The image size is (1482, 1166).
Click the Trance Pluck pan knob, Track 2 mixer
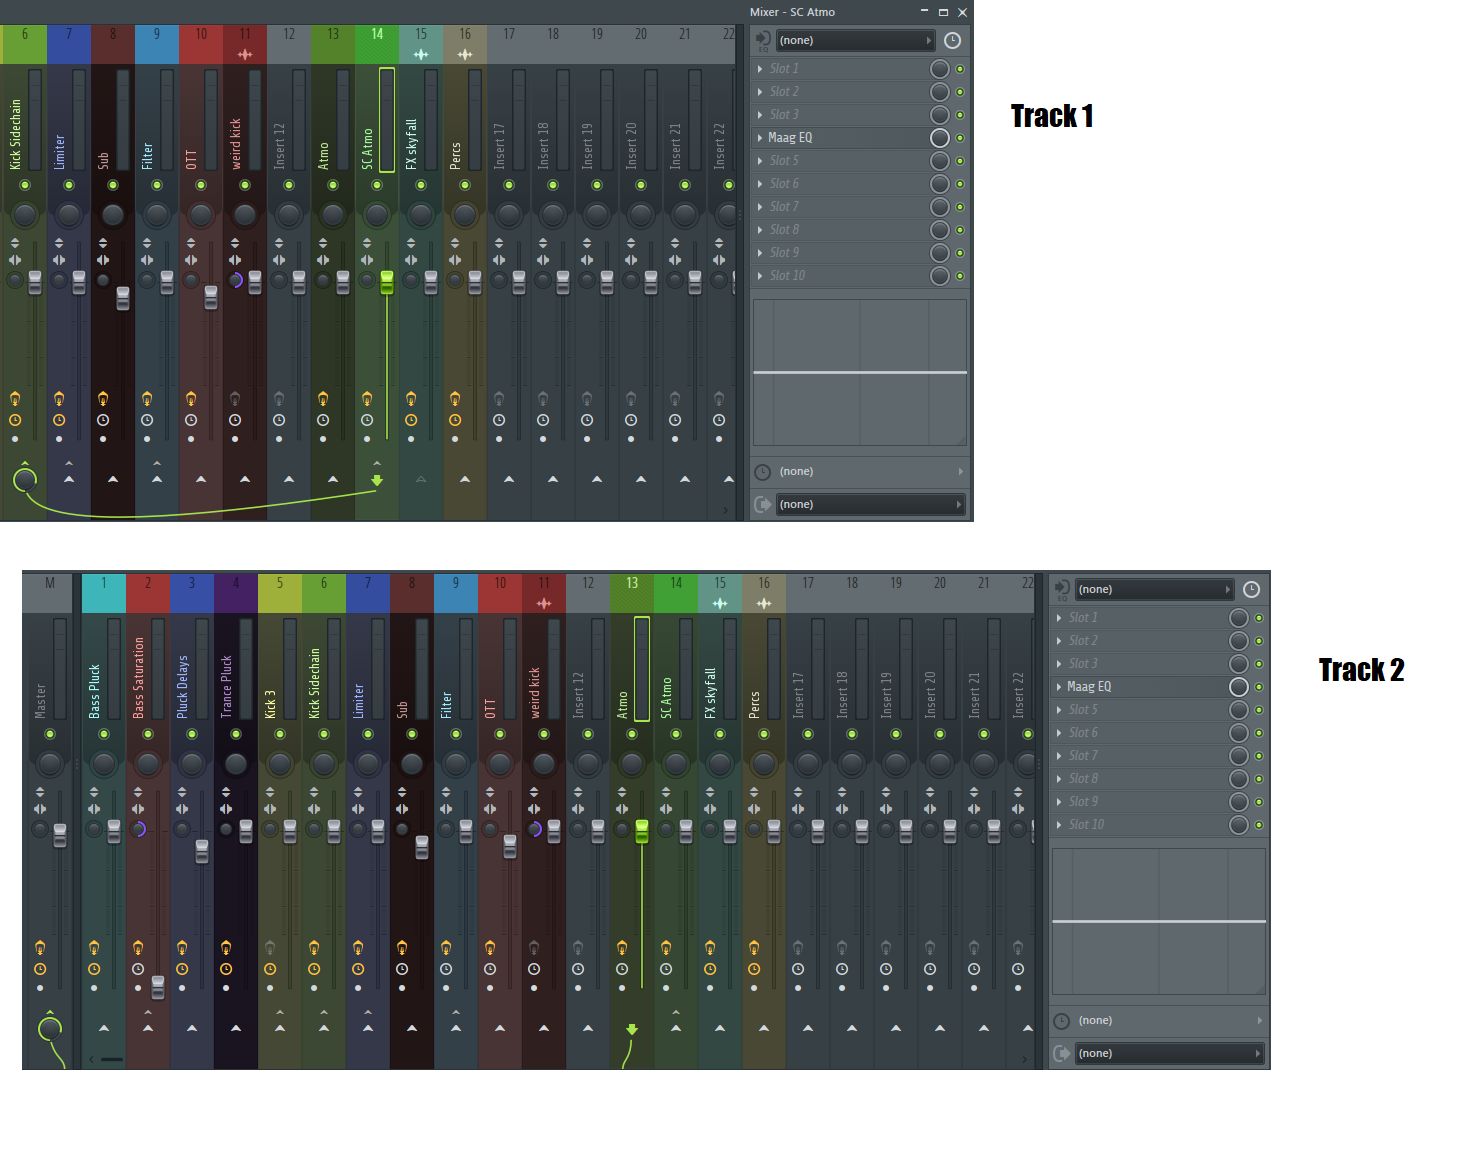click(x=236, y=764)
